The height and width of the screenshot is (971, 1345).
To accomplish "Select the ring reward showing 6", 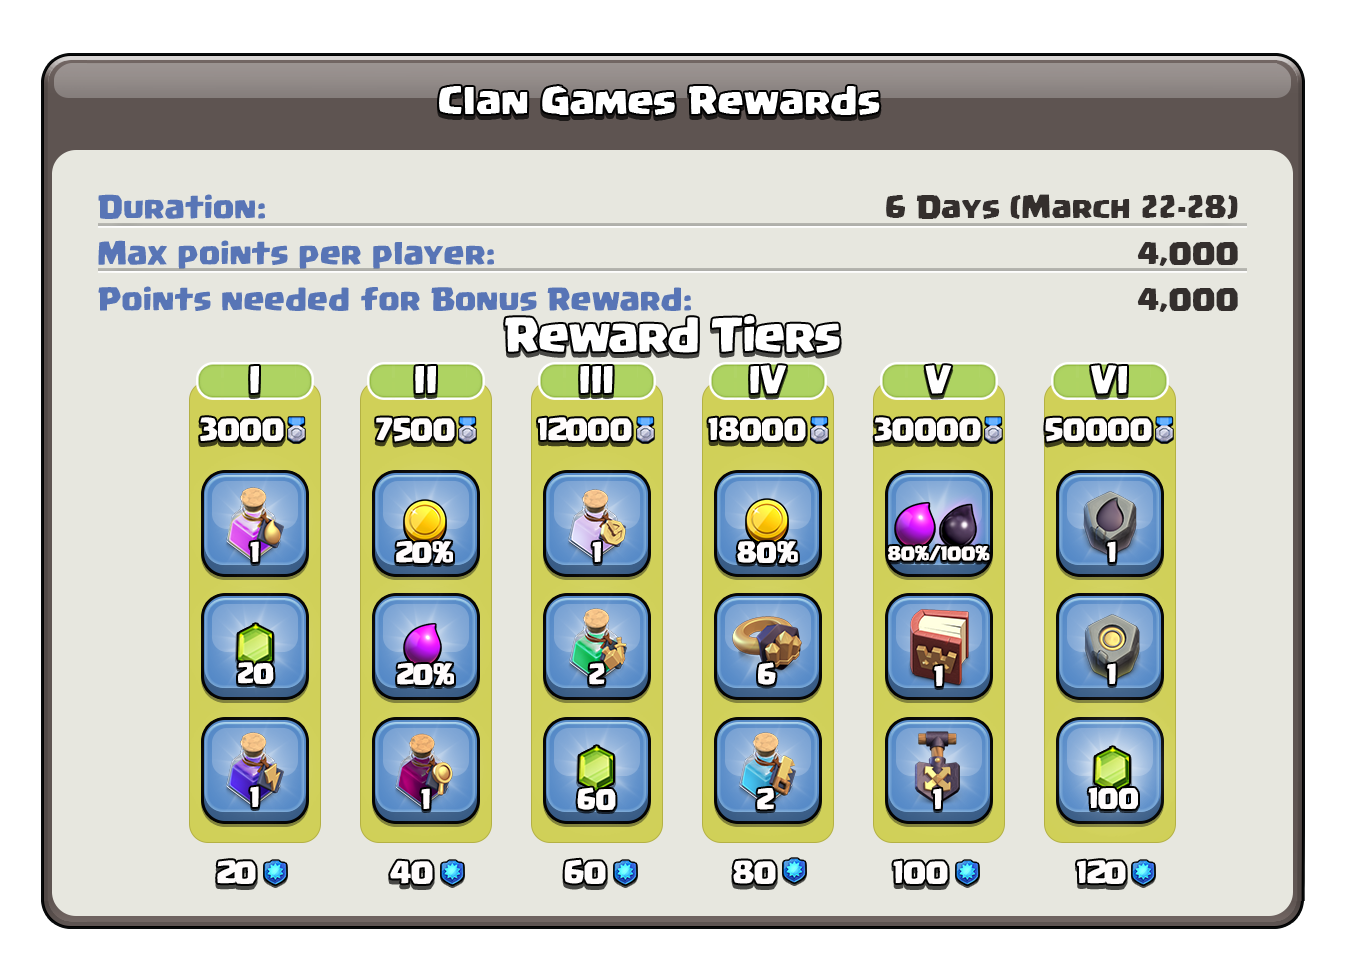I will pyautogui.click(x=768, y=647).
